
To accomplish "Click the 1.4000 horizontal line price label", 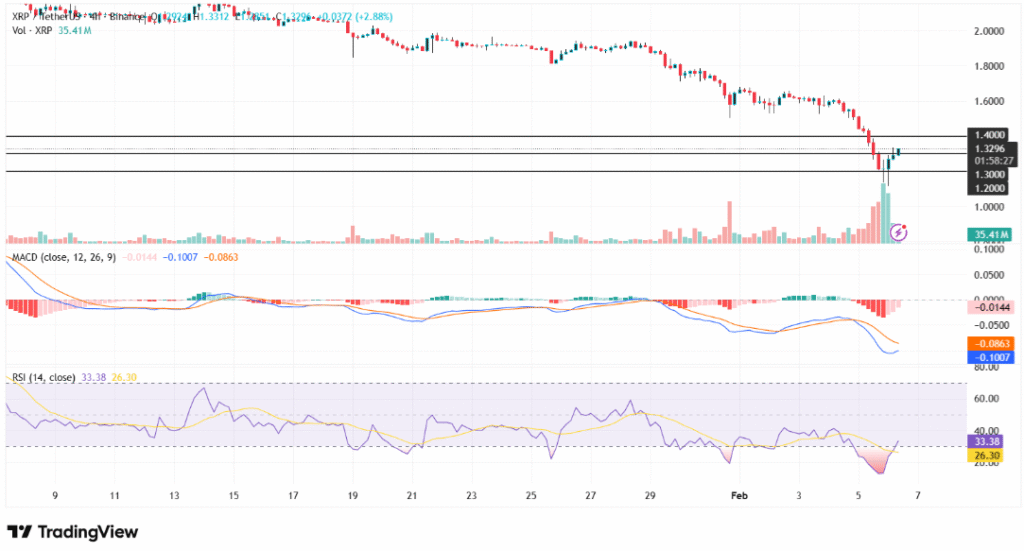I will click(x=990, y=135).
